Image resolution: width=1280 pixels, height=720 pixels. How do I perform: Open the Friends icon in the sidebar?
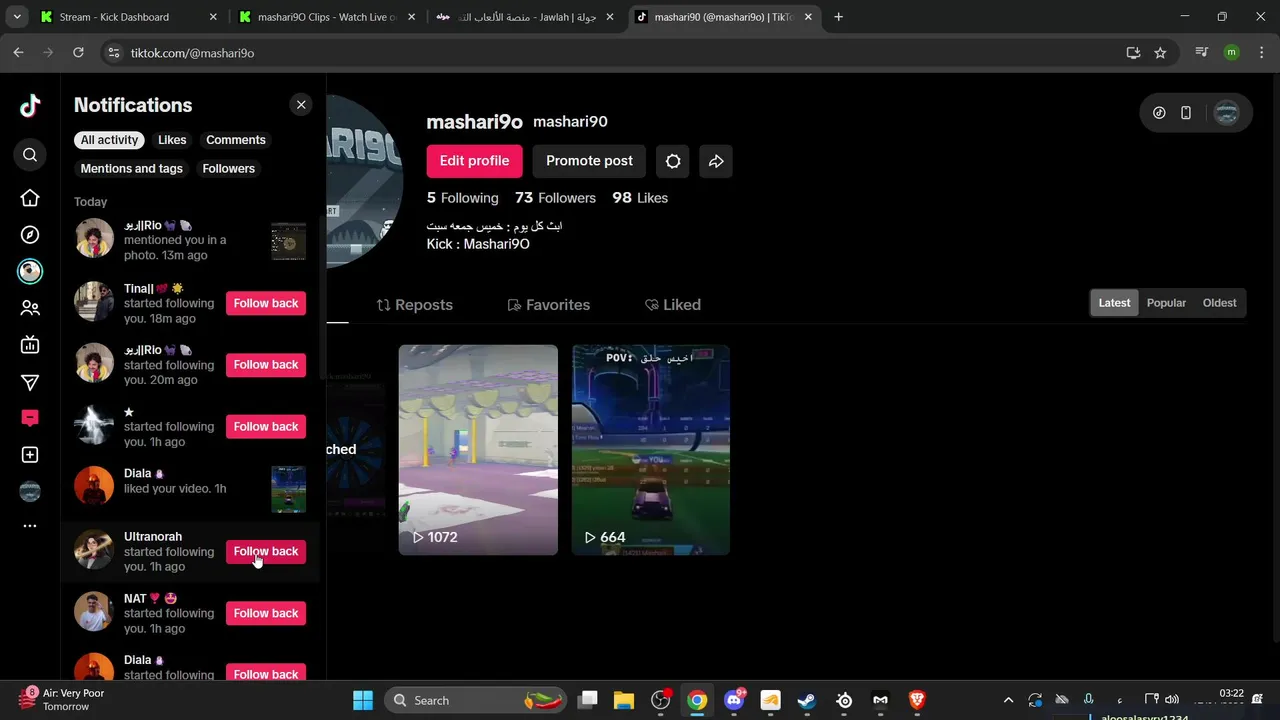(x=30, y=308)
